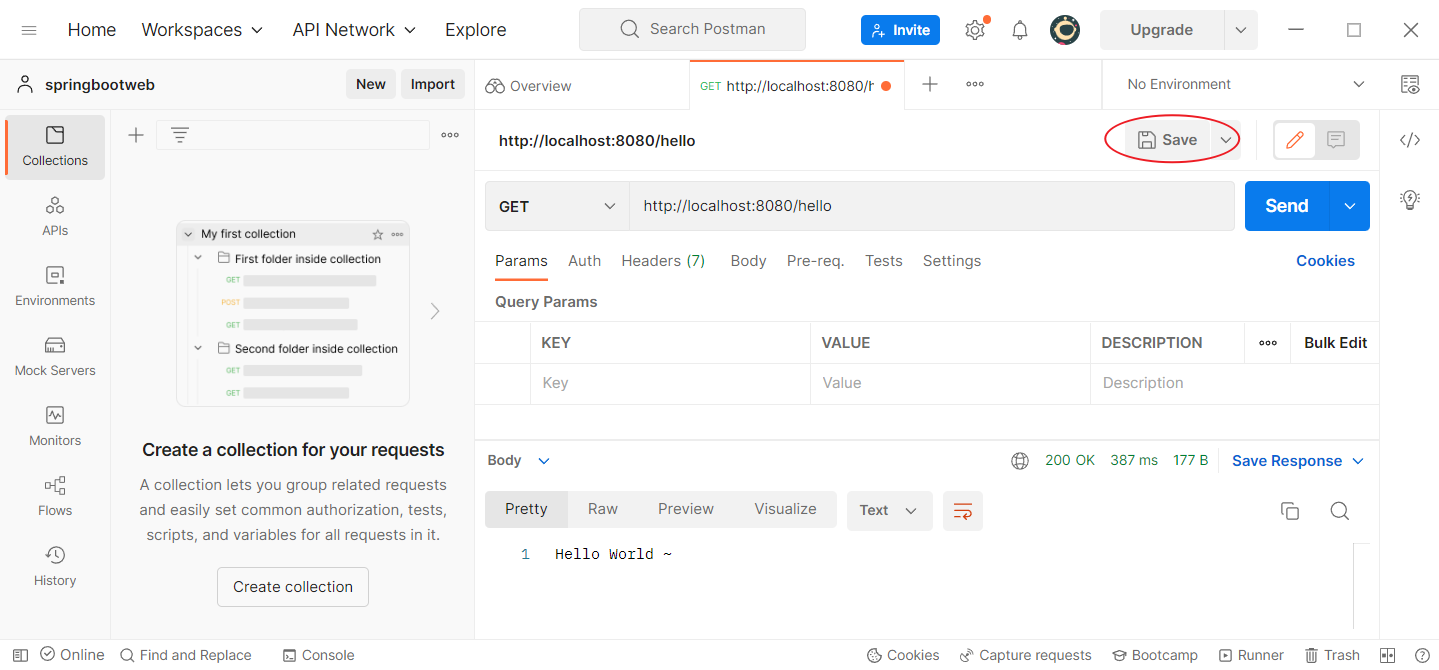Copy the response body with copy icon
This screenshot has height=670, width=1439.
(1290, 511)
